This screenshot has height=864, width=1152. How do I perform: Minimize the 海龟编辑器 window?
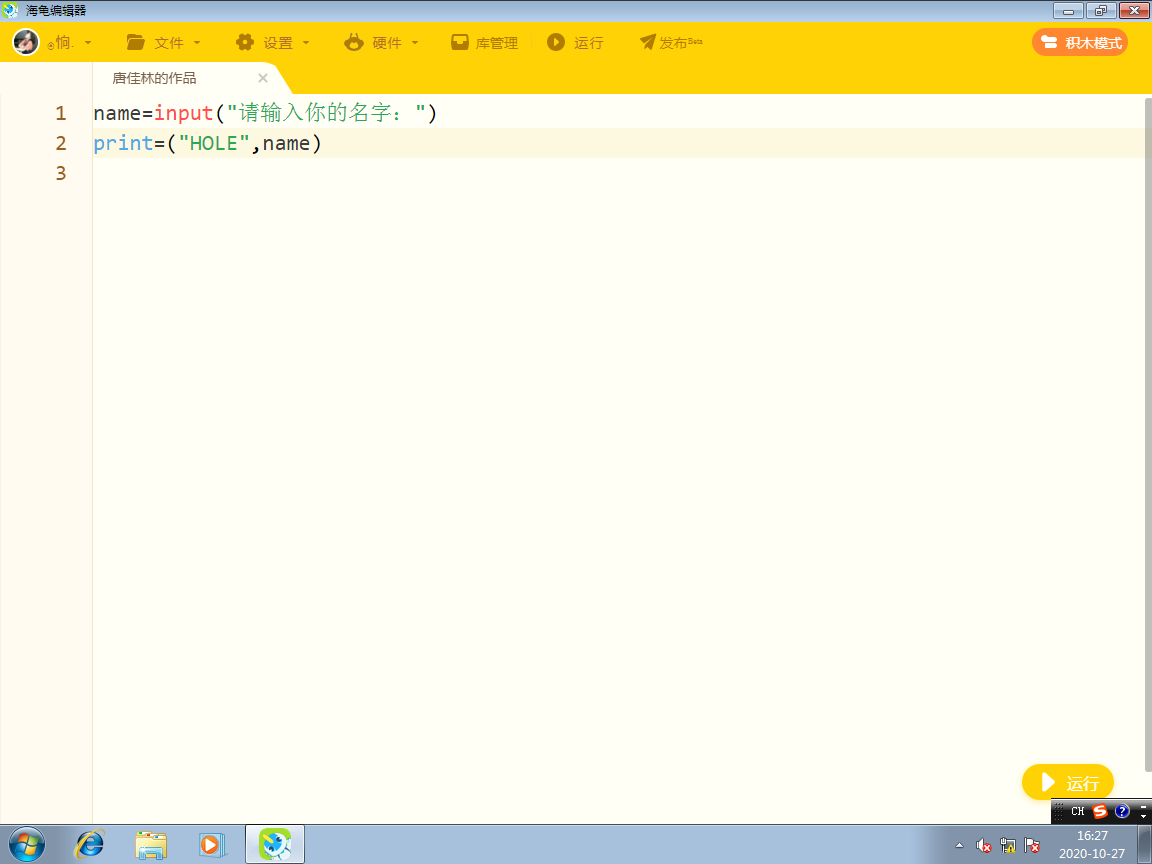pos(1068,10)
